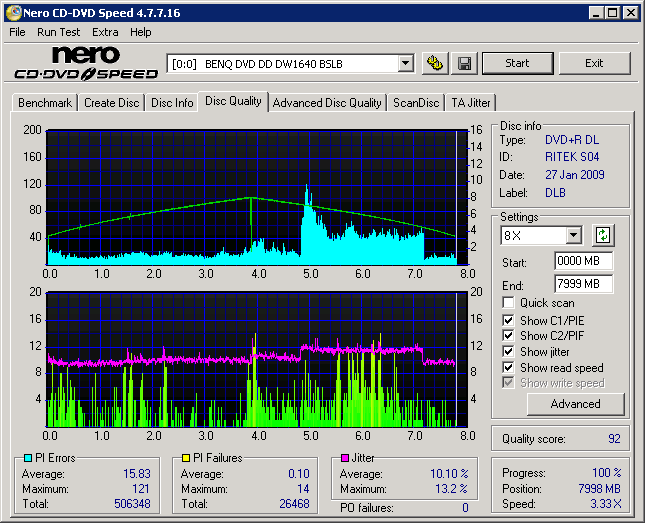Enable the Quick scan checkbox
645x523 pixels.
(x=509, y=303)
